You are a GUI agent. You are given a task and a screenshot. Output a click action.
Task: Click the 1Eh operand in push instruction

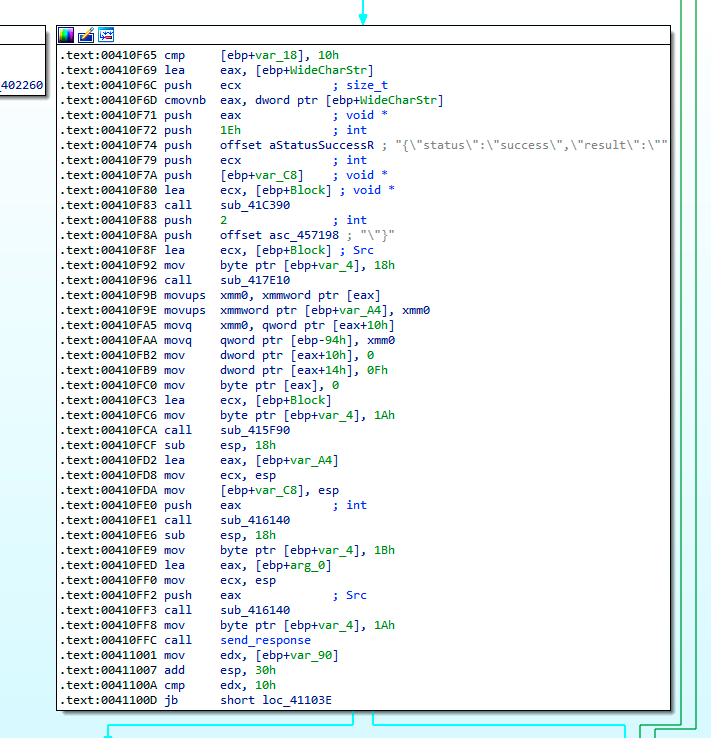[230, 130]
